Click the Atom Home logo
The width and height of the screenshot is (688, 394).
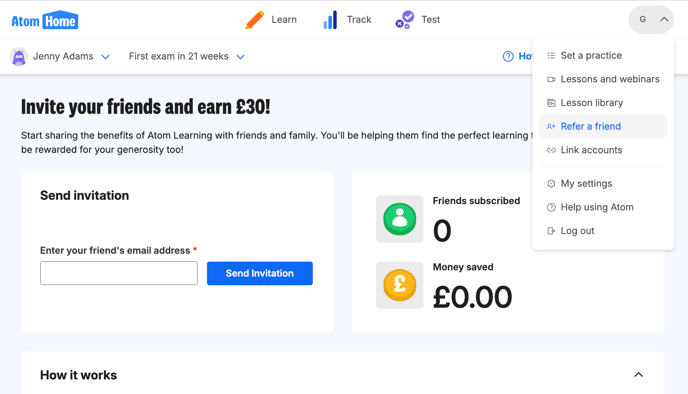pyautogui.click(x=45, y=20)
